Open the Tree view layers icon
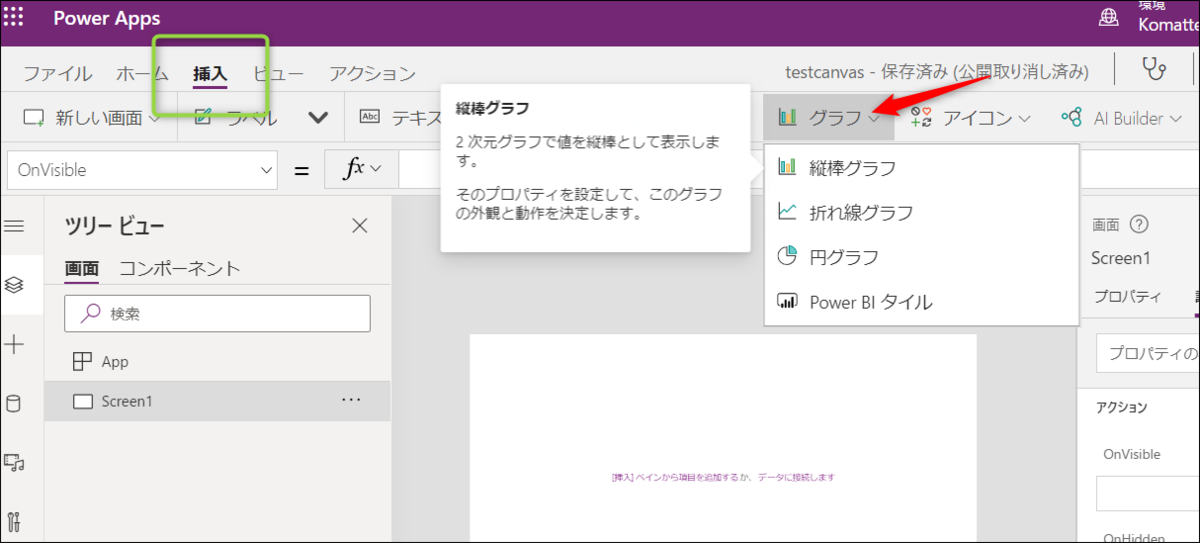Viewport: 1200px width, 543px height. (14, 285)
